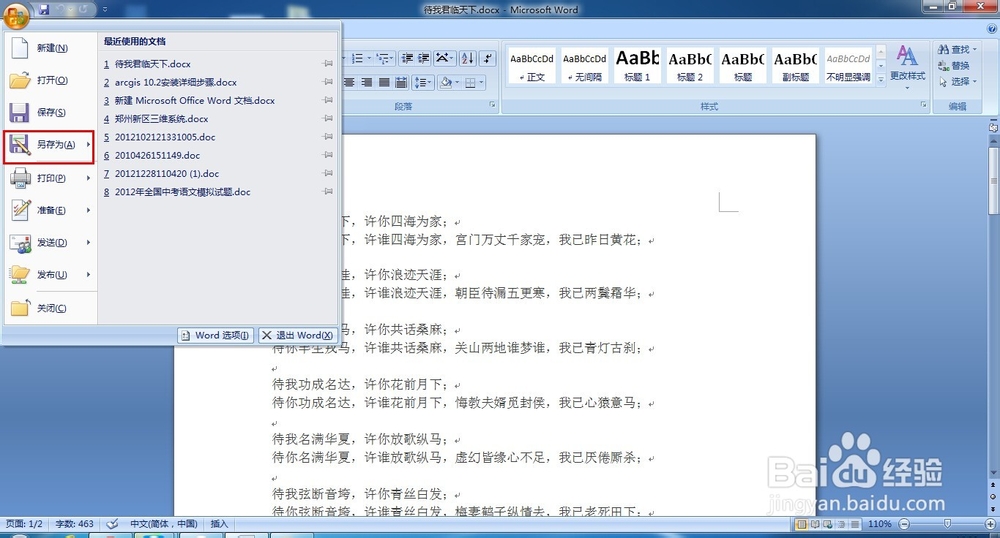Align text right in paragraph group

pyautogui.click(x=367, y=82)
